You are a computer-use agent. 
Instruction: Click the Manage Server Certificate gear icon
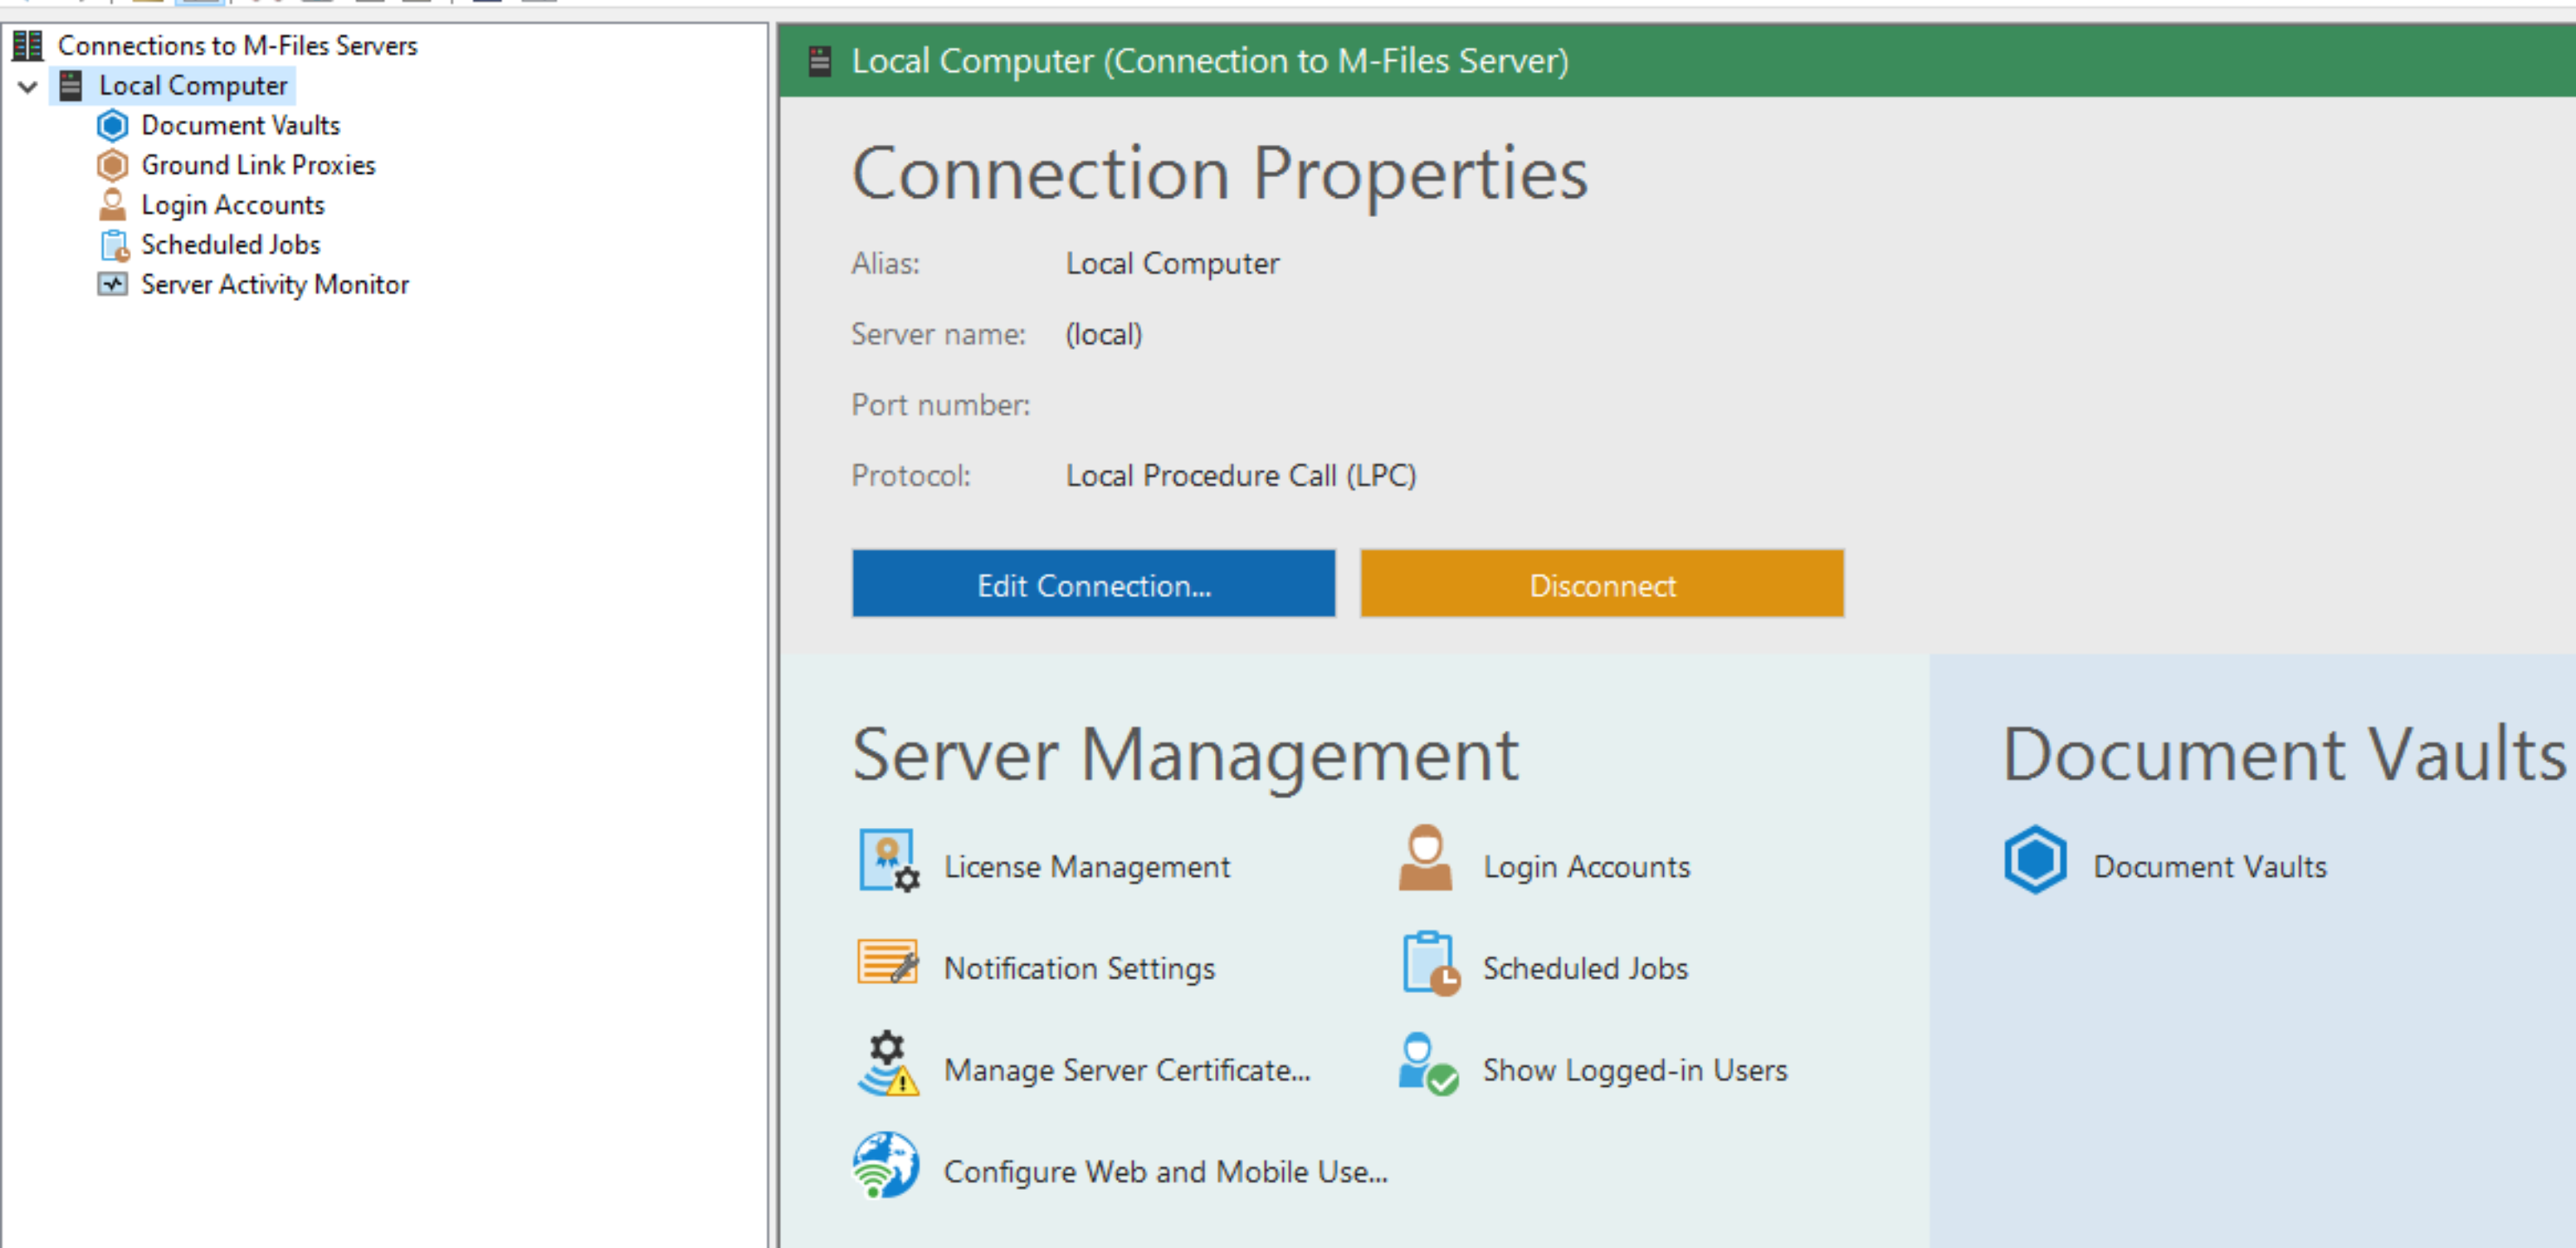click(888, 1064)
